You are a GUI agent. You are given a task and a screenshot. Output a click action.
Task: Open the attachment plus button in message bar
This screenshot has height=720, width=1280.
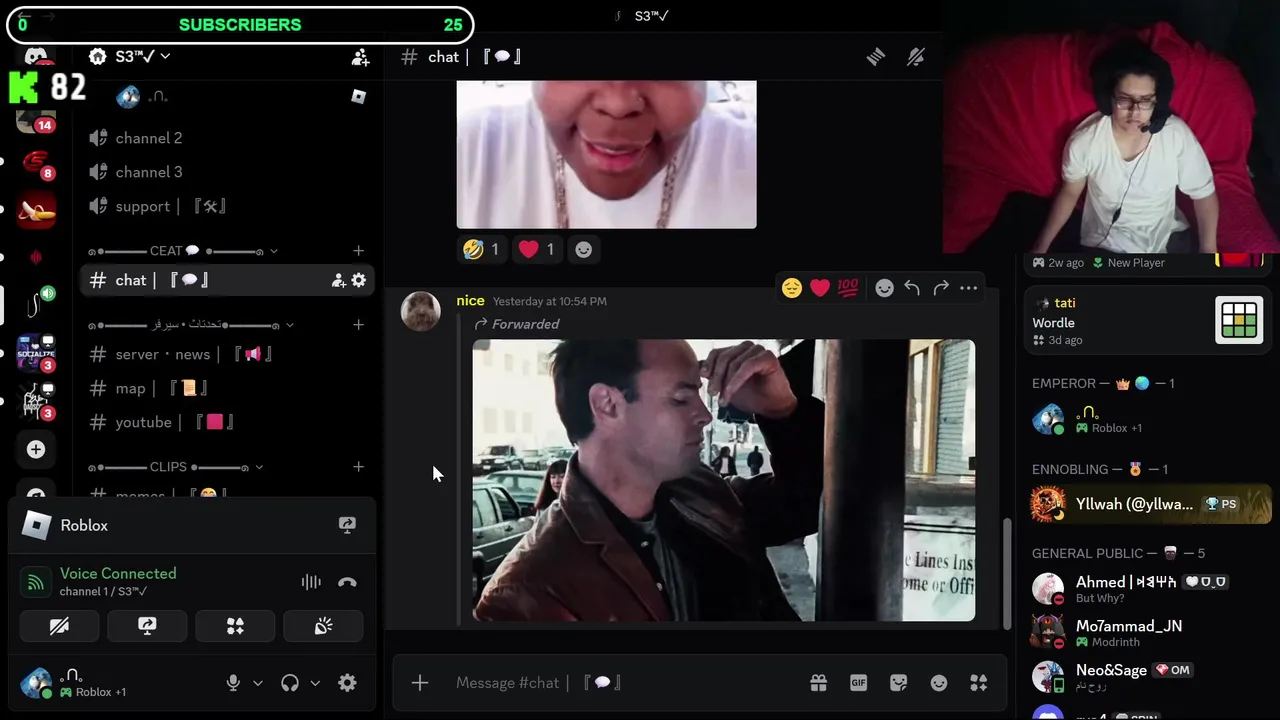pos(420,683)
